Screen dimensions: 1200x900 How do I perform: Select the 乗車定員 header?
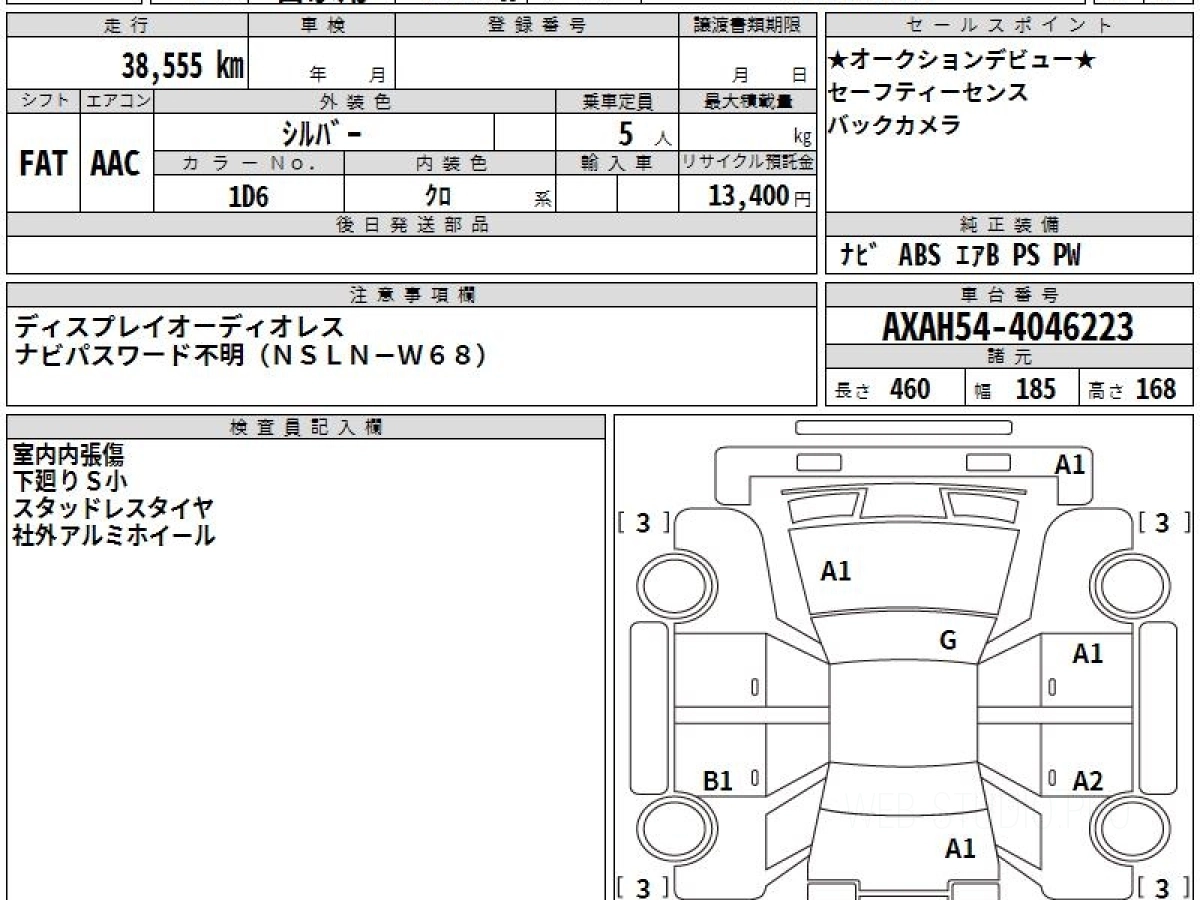coord(617,101)
